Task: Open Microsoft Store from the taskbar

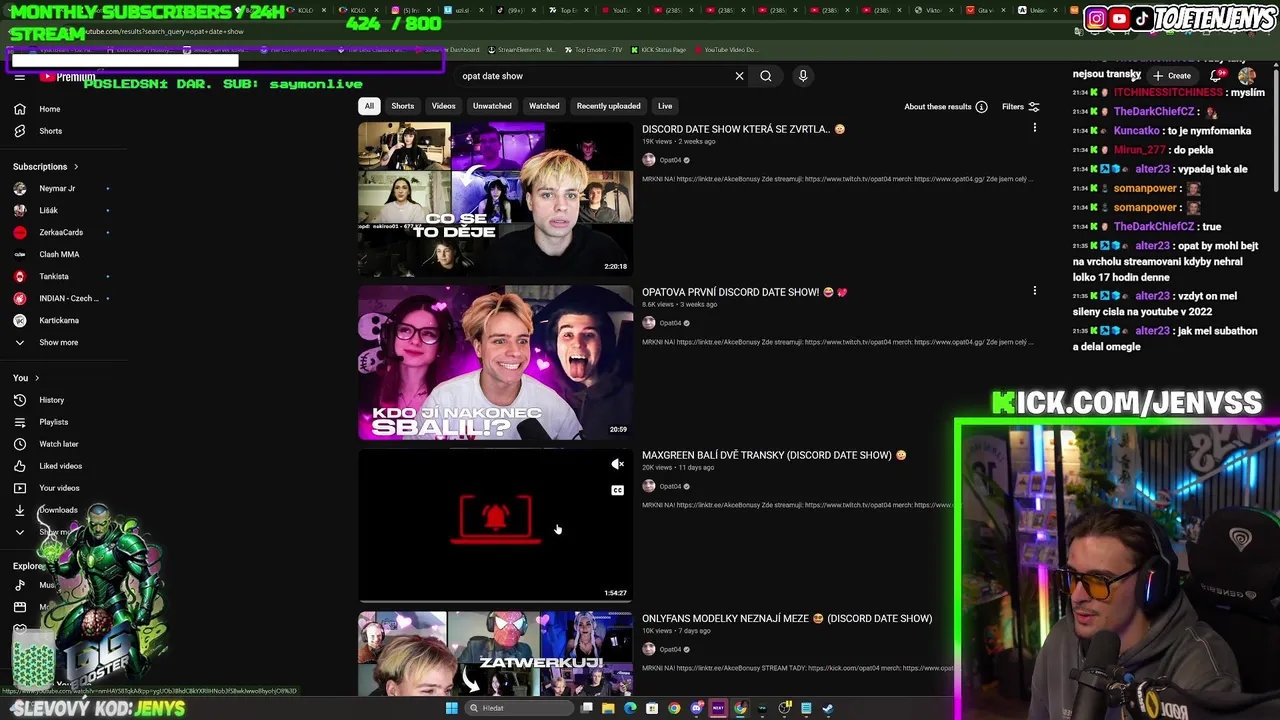Action: [652, 708]
